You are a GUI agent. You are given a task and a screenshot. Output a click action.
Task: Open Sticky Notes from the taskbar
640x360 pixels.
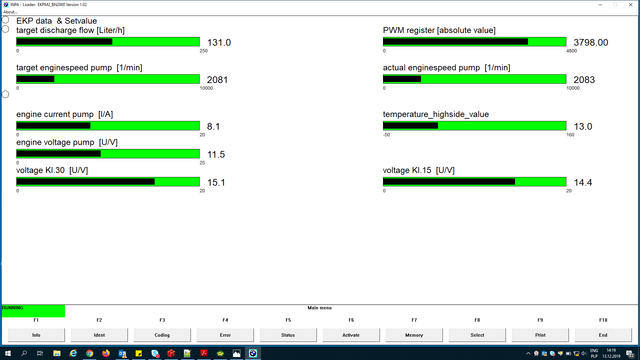(x=138, y=353)
